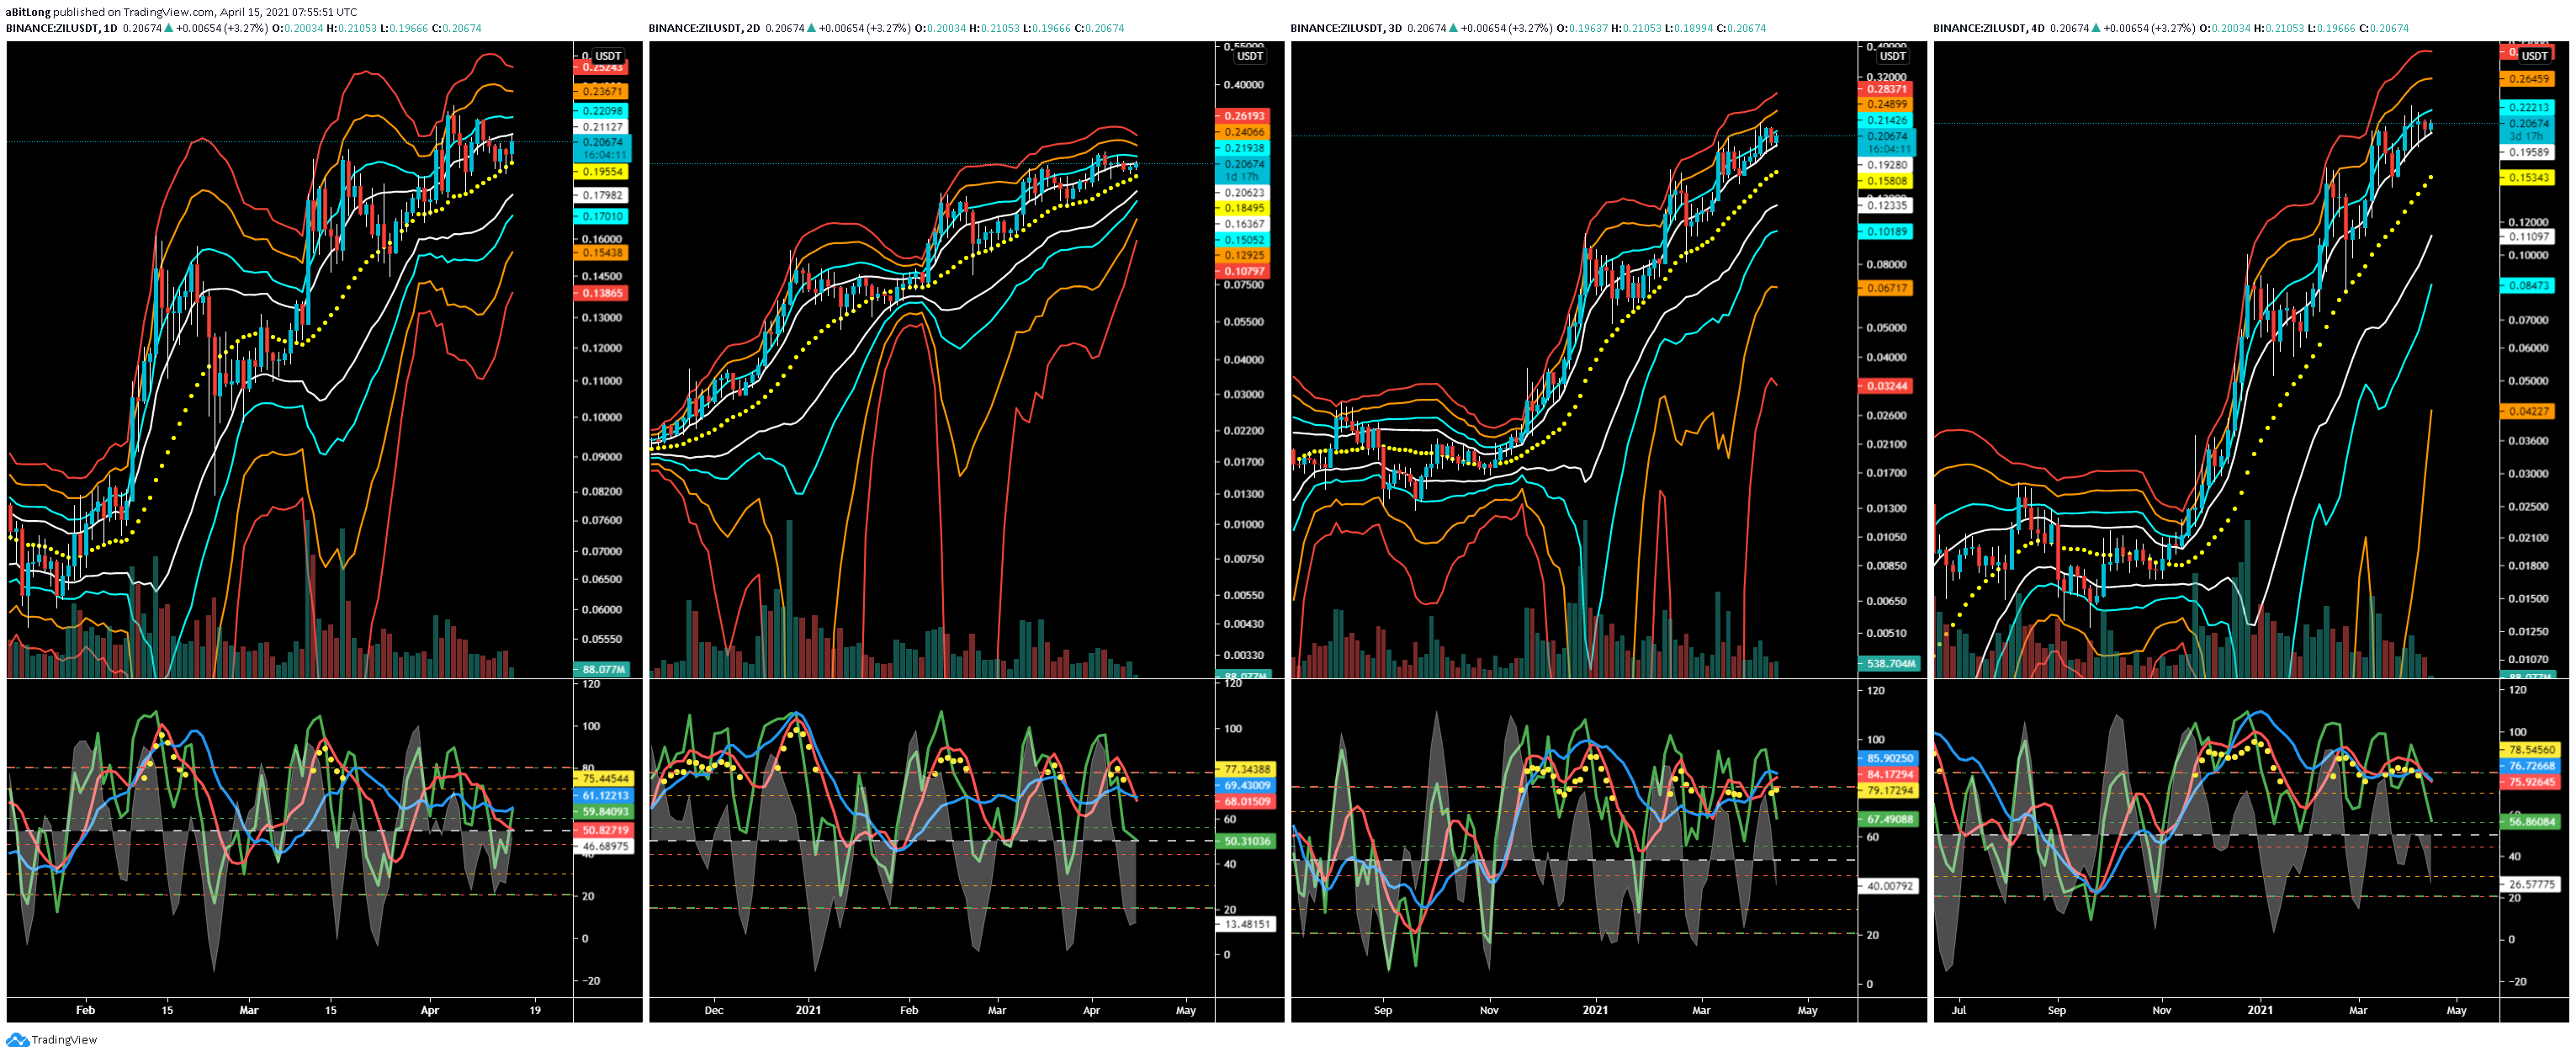2576x1057 pixels.
Task: Click the 19 date label on 1D time axis
Action: point(535,1010)
